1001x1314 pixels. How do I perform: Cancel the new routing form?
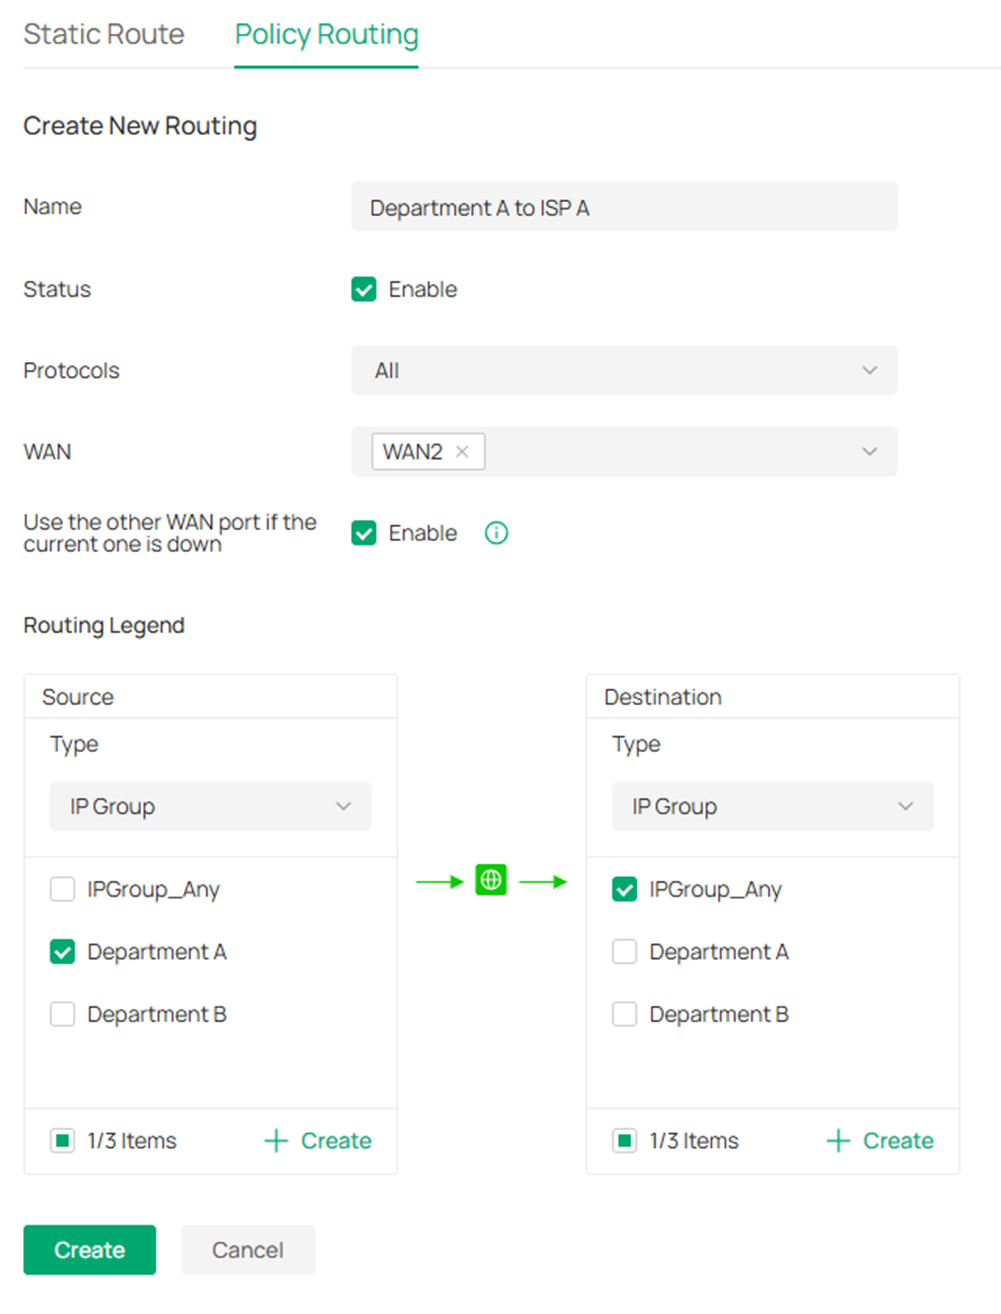coord(247,1249)
